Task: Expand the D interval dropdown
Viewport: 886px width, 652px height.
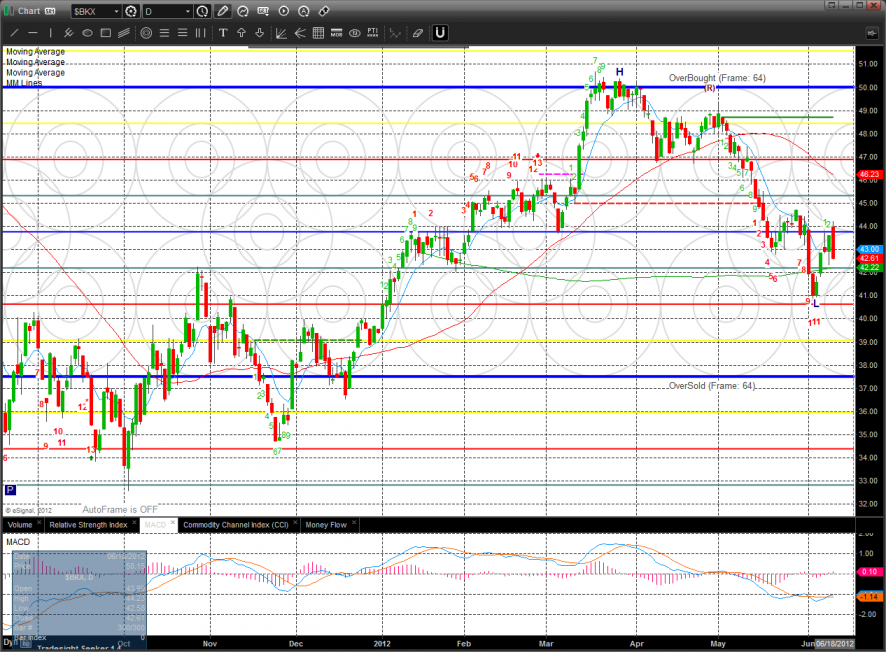Action: (189, 11)
